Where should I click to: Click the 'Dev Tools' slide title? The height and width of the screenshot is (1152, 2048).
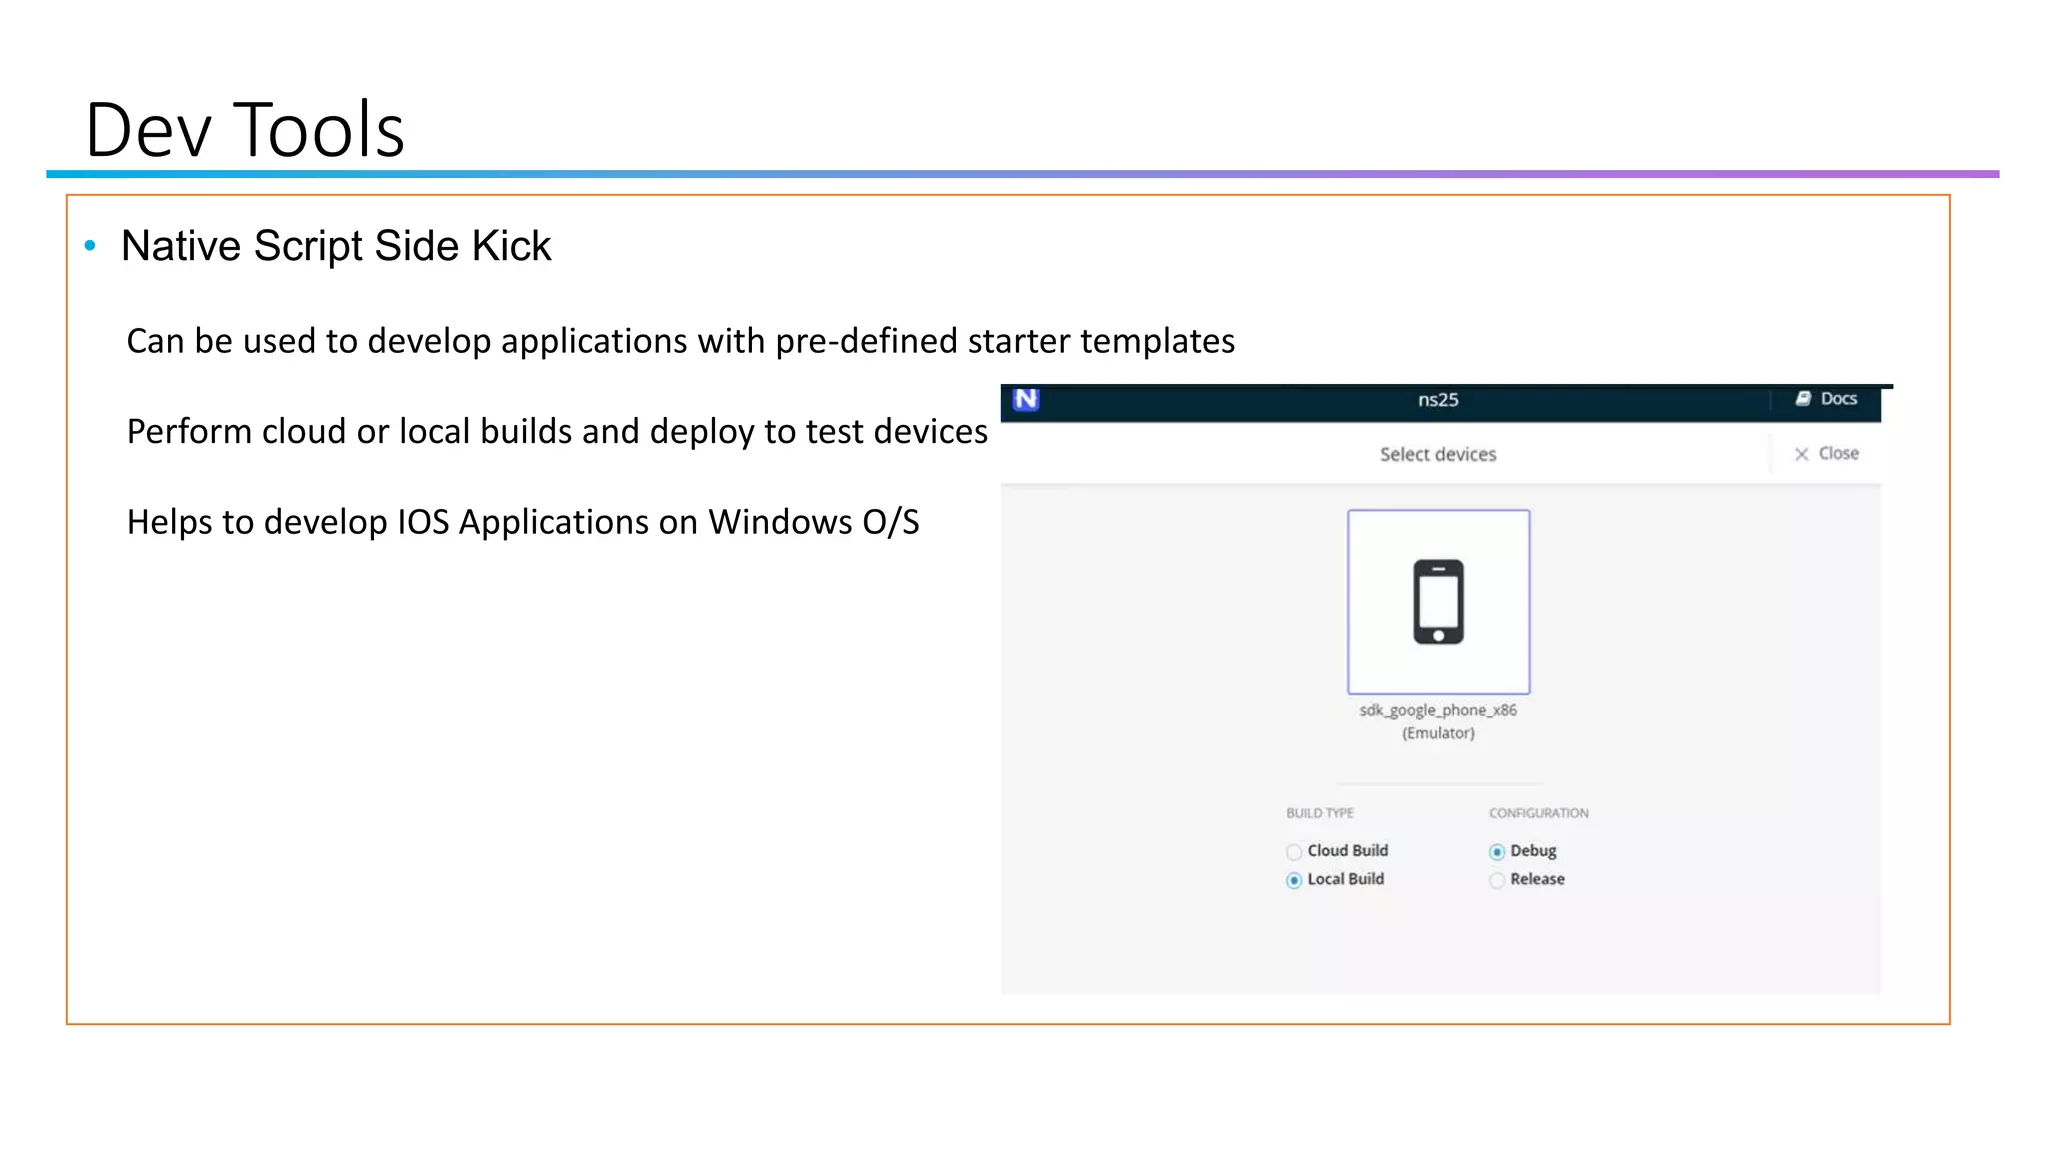tap(245, 130)
